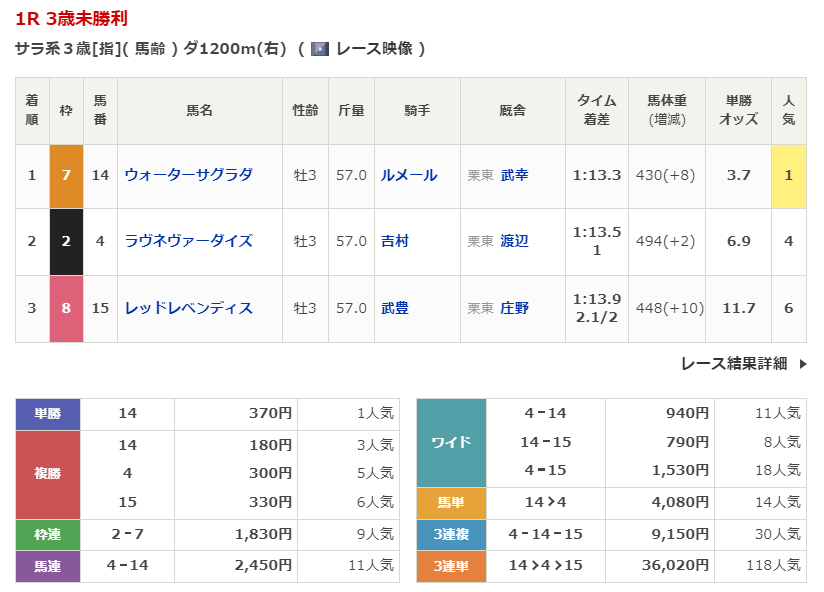Click the arrow beside レース結果詳細

click(x=802, y=364)
